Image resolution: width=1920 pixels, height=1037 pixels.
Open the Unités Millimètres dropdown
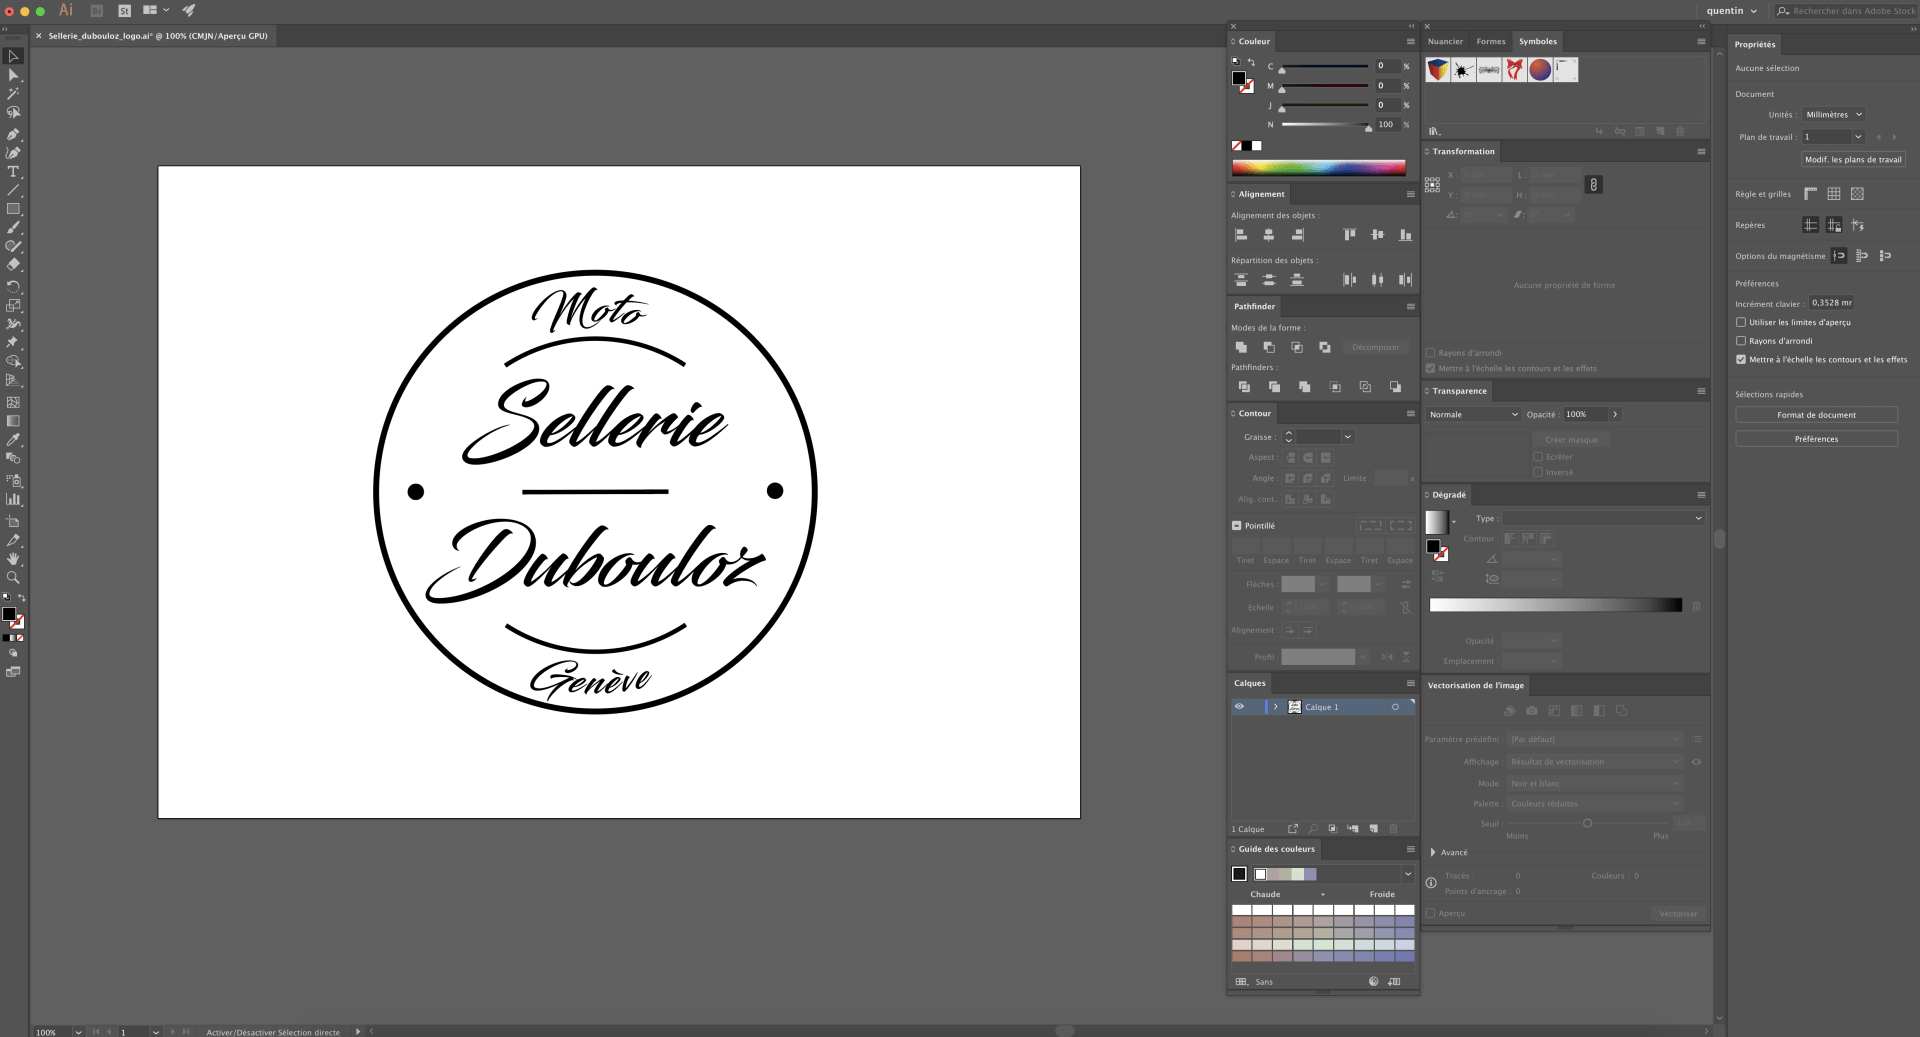[x=1833, y=114]
